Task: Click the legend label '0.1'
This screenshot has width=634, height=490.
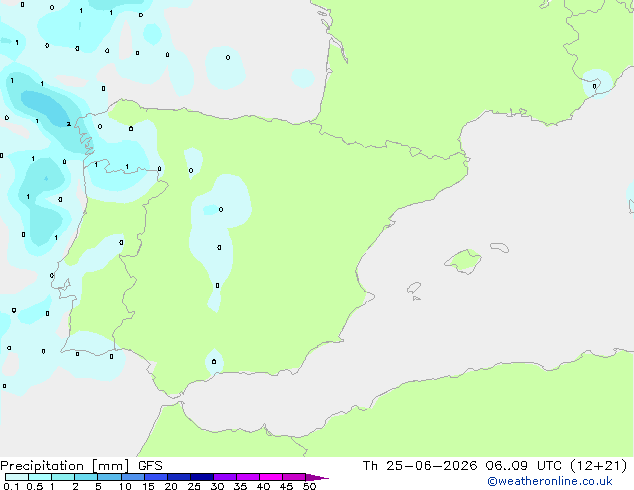Action: coord(11,486)
